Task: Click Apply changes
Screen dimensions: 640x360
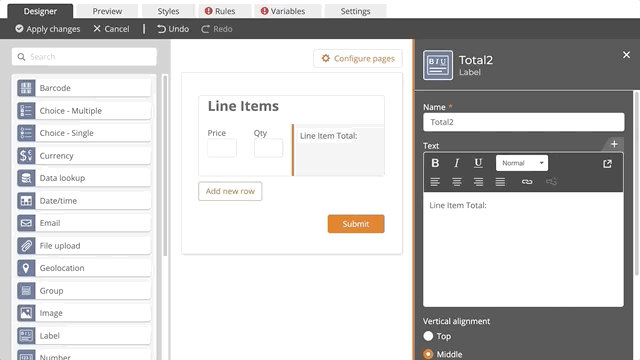Action: 48,29
